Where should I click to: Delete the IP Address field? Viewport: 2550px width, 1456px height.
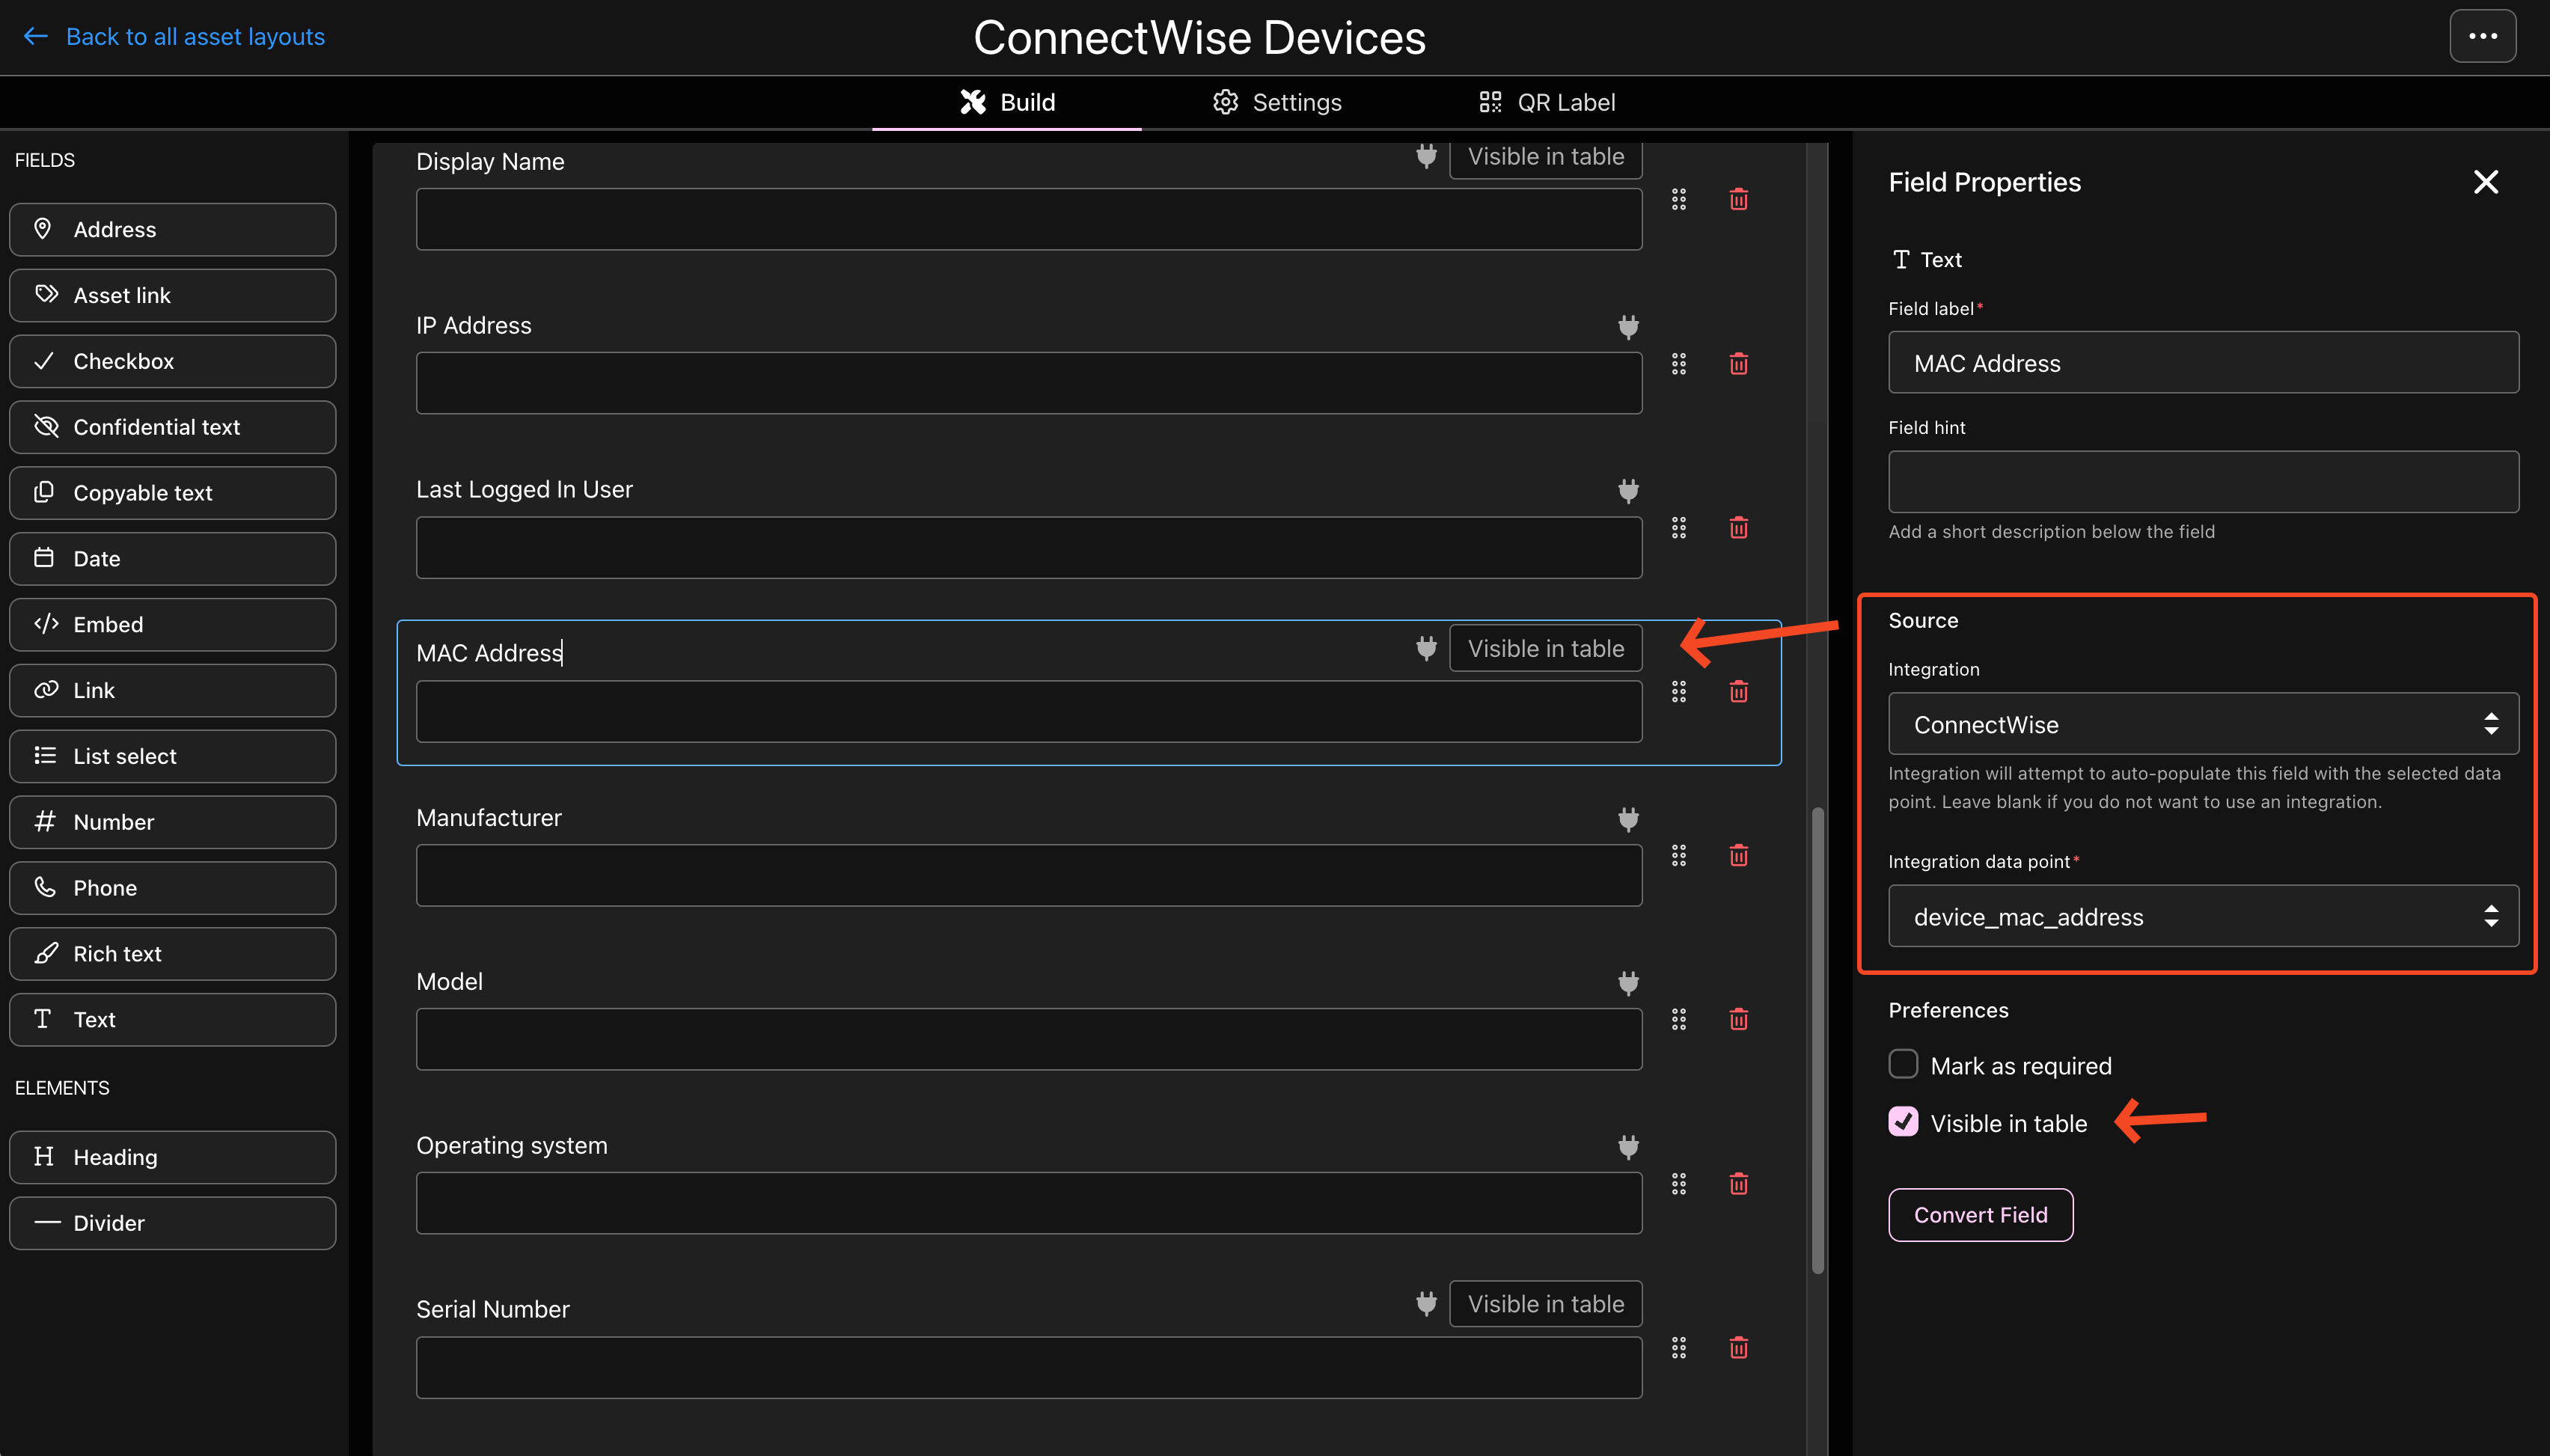(1739, 363)
